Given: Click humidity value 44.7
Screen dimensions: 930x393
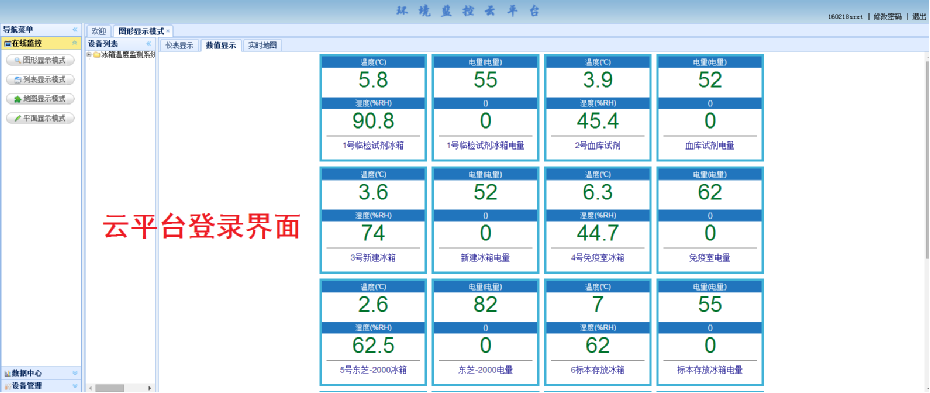Looking at the screenshot, I should (597, 234).
